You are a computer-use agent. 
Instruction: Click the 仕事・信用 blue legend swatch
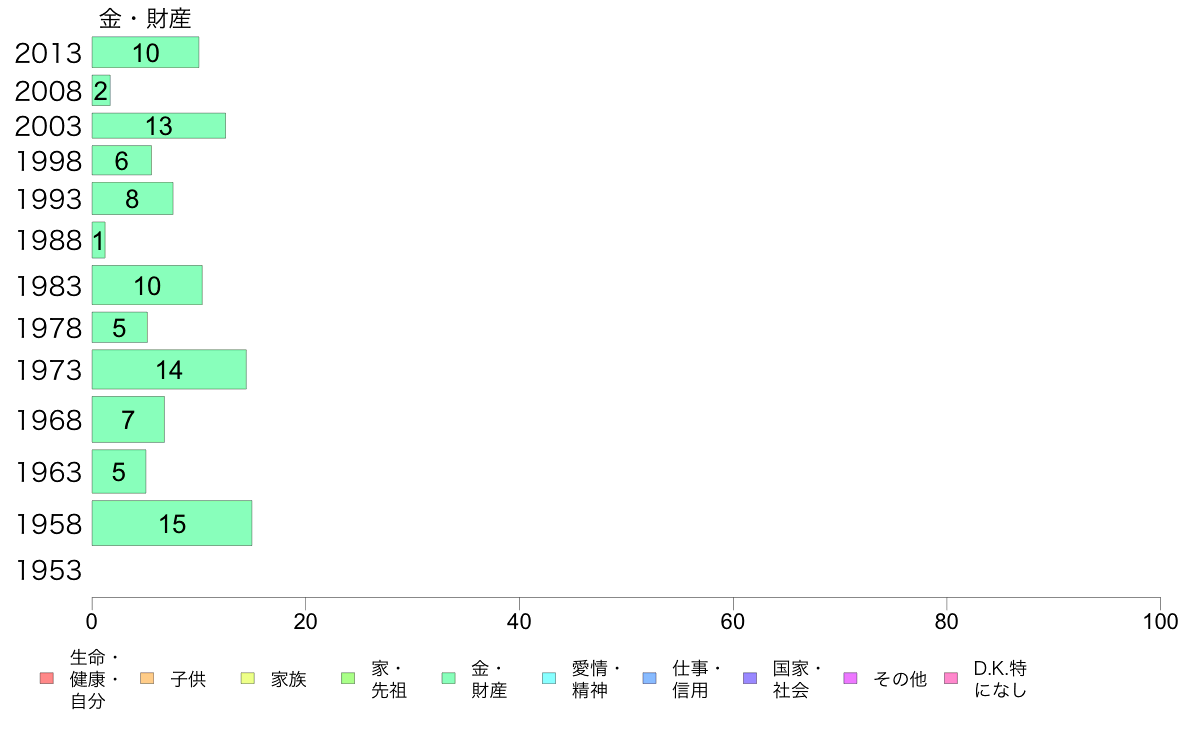click(x=649, y=678)
